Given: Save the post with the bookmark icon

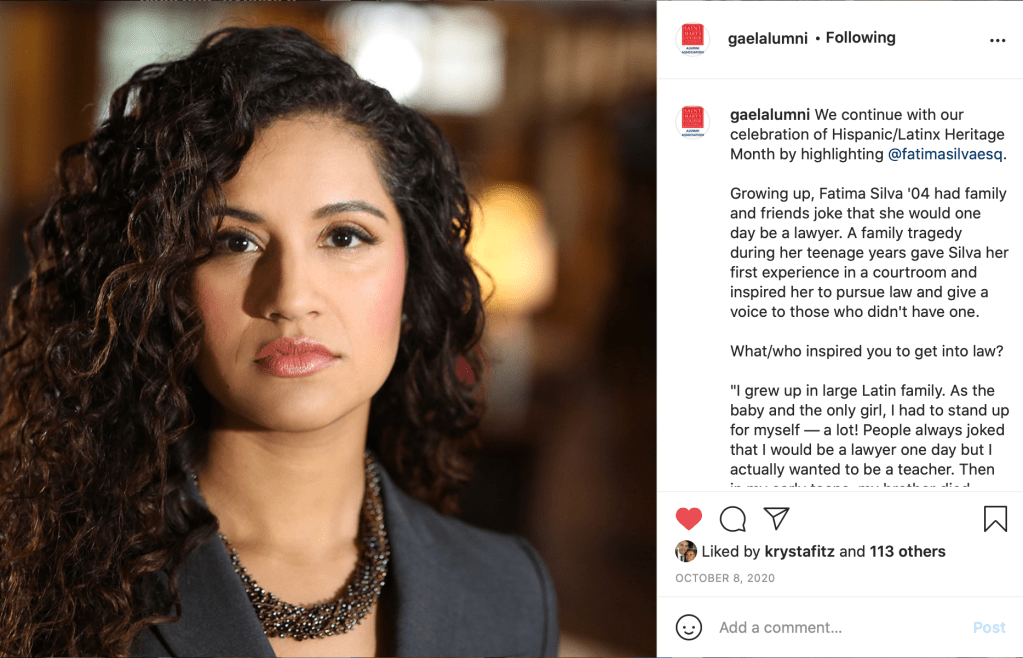Looking at the screenshot, I should [x=995, y=519].
